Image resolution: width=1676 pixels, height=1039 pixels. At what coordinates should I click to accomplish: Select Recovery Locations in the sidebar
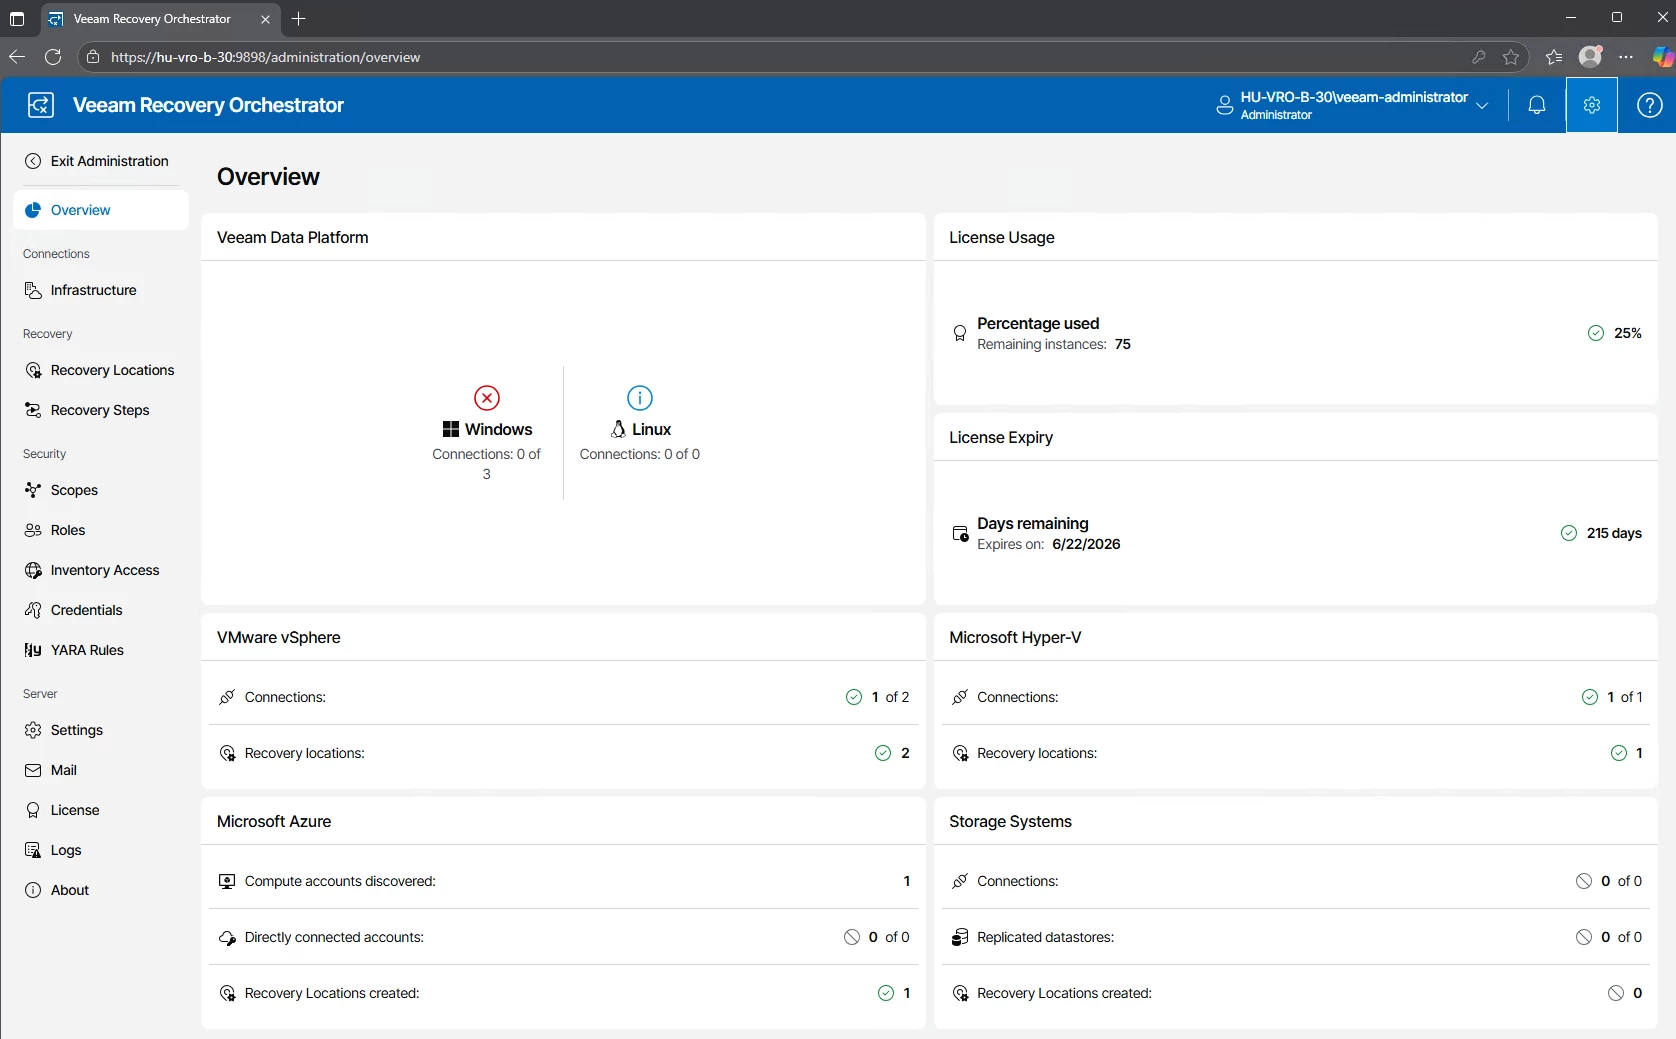coord(112,370)
